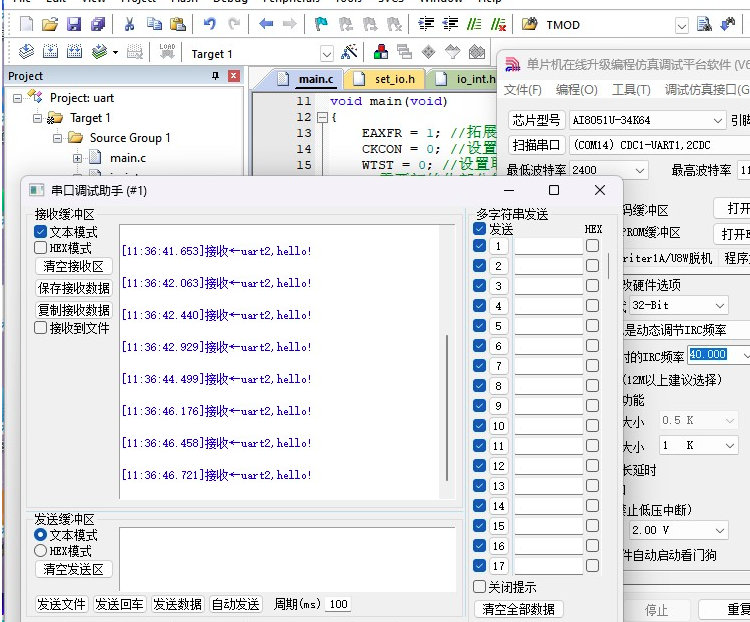Save the current file with floppy icon

click(x=74, y=24)
